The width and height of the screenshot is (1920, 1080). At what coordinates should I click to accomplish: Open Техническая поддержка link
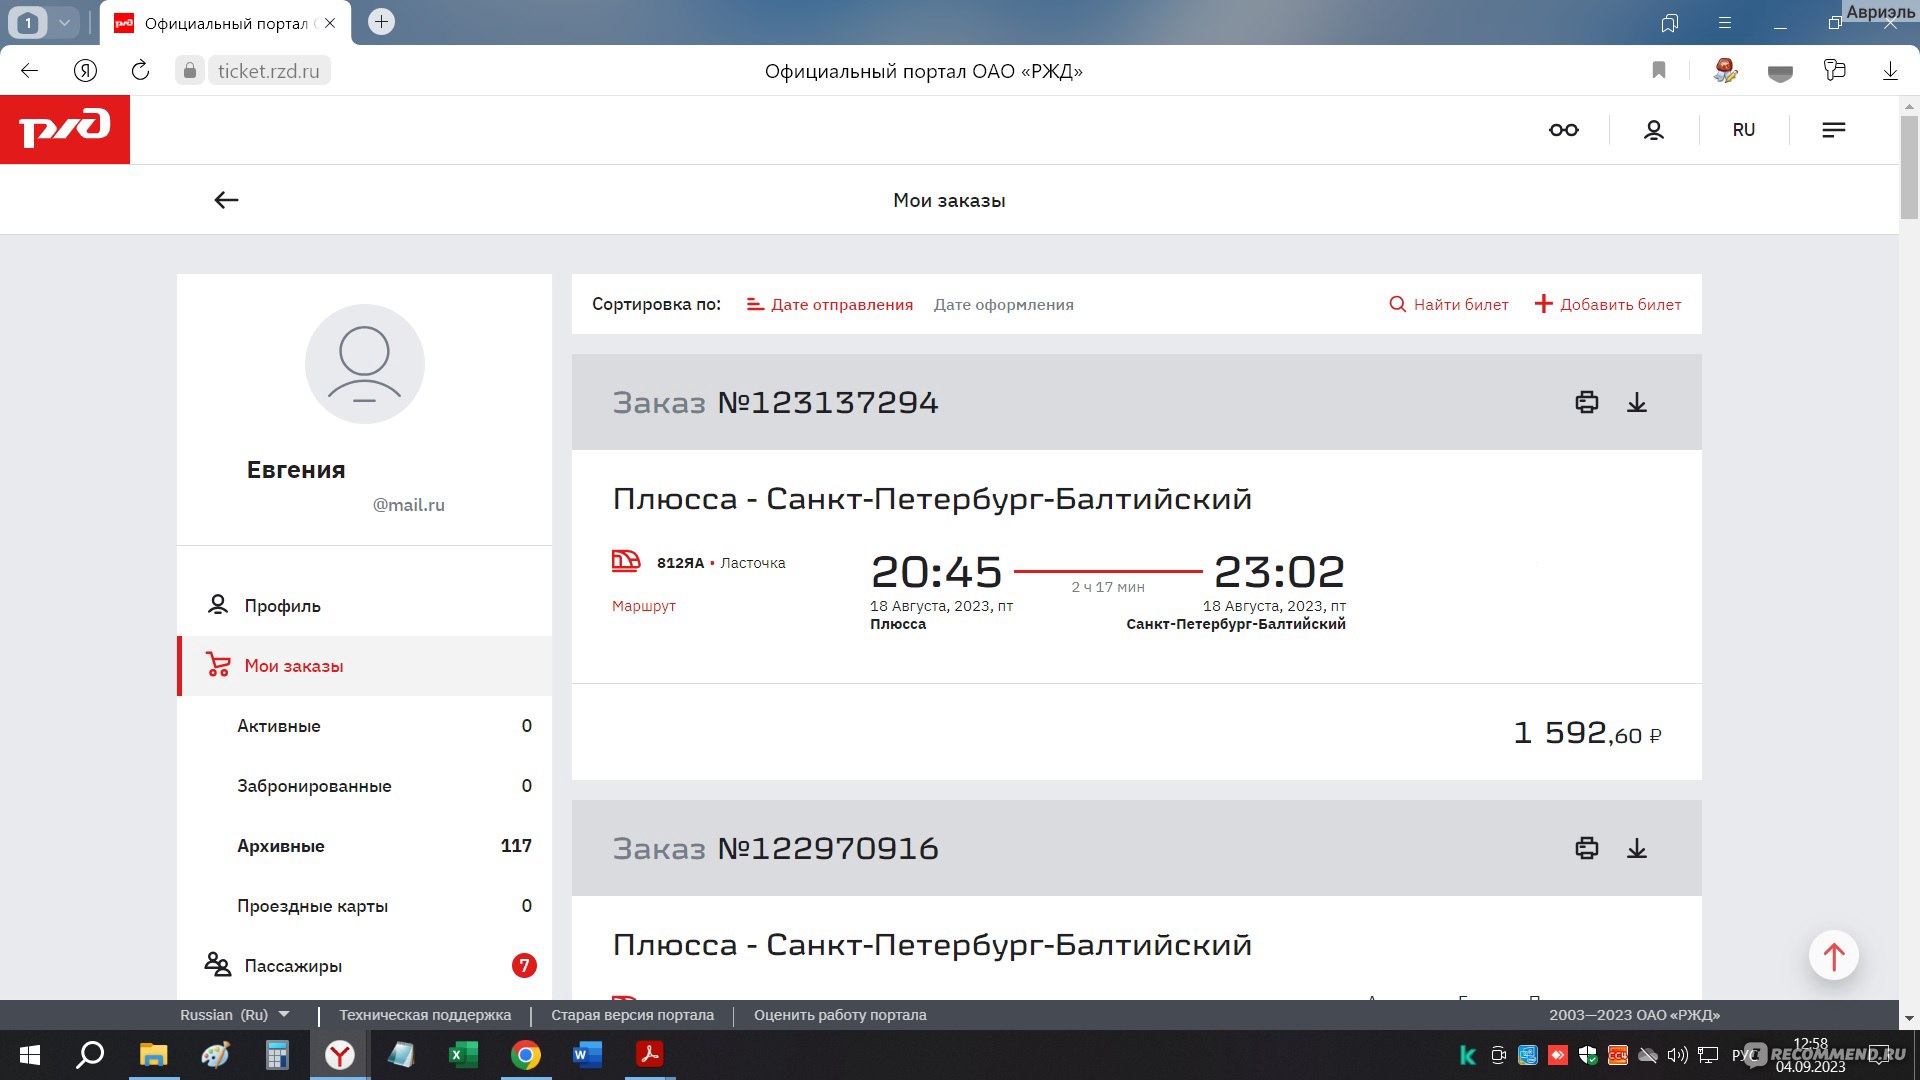click(x=425, y=1015)
